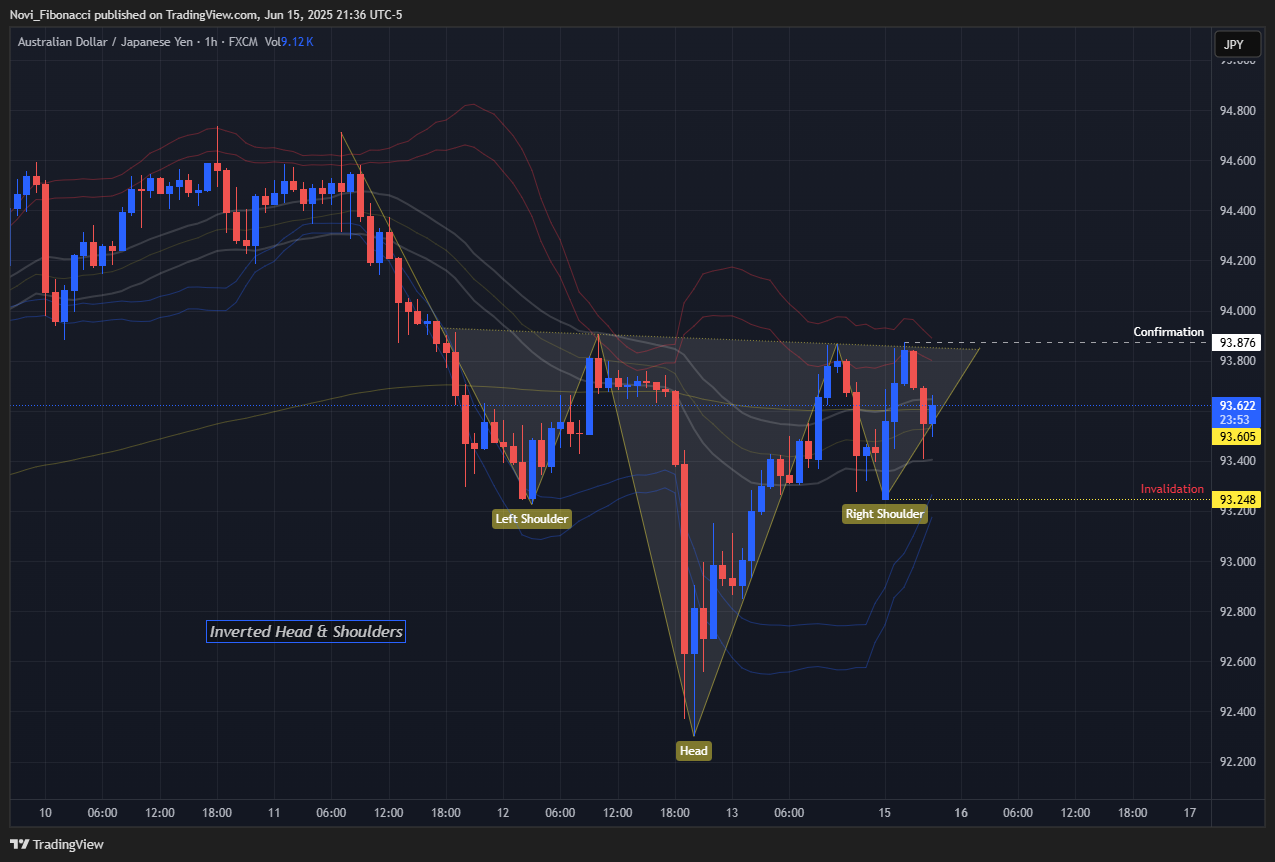Click the 93.000 price axis label

pos(1238,561)
